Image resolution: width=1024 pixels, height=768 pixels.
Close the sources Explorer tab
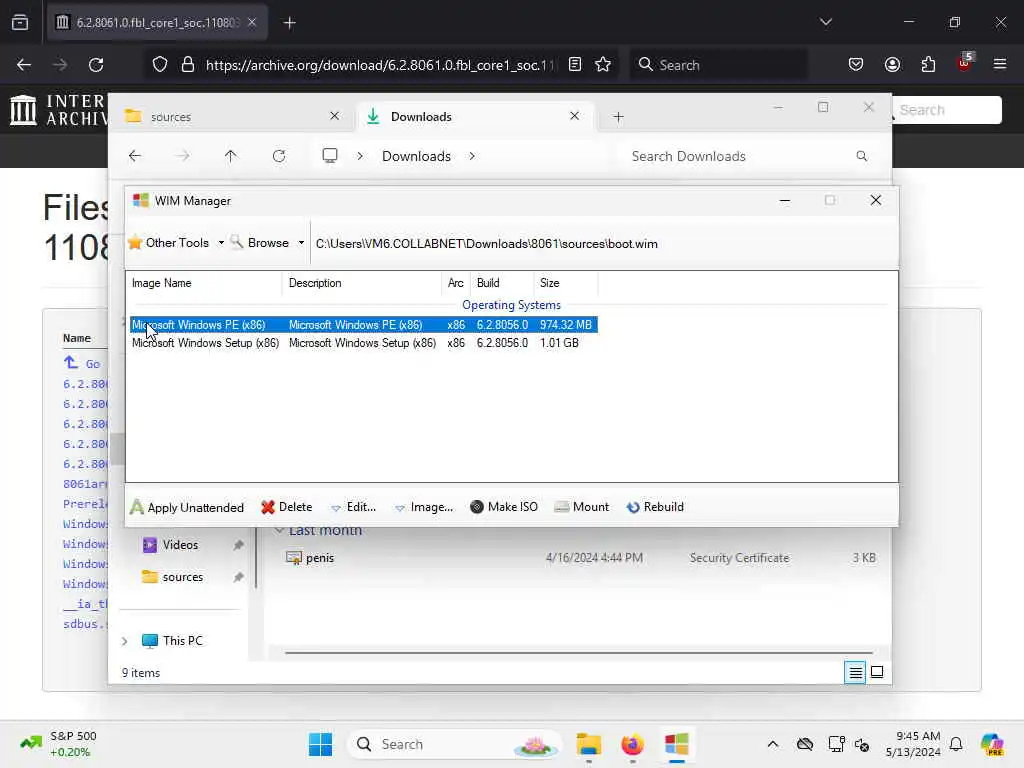(334, 116)
